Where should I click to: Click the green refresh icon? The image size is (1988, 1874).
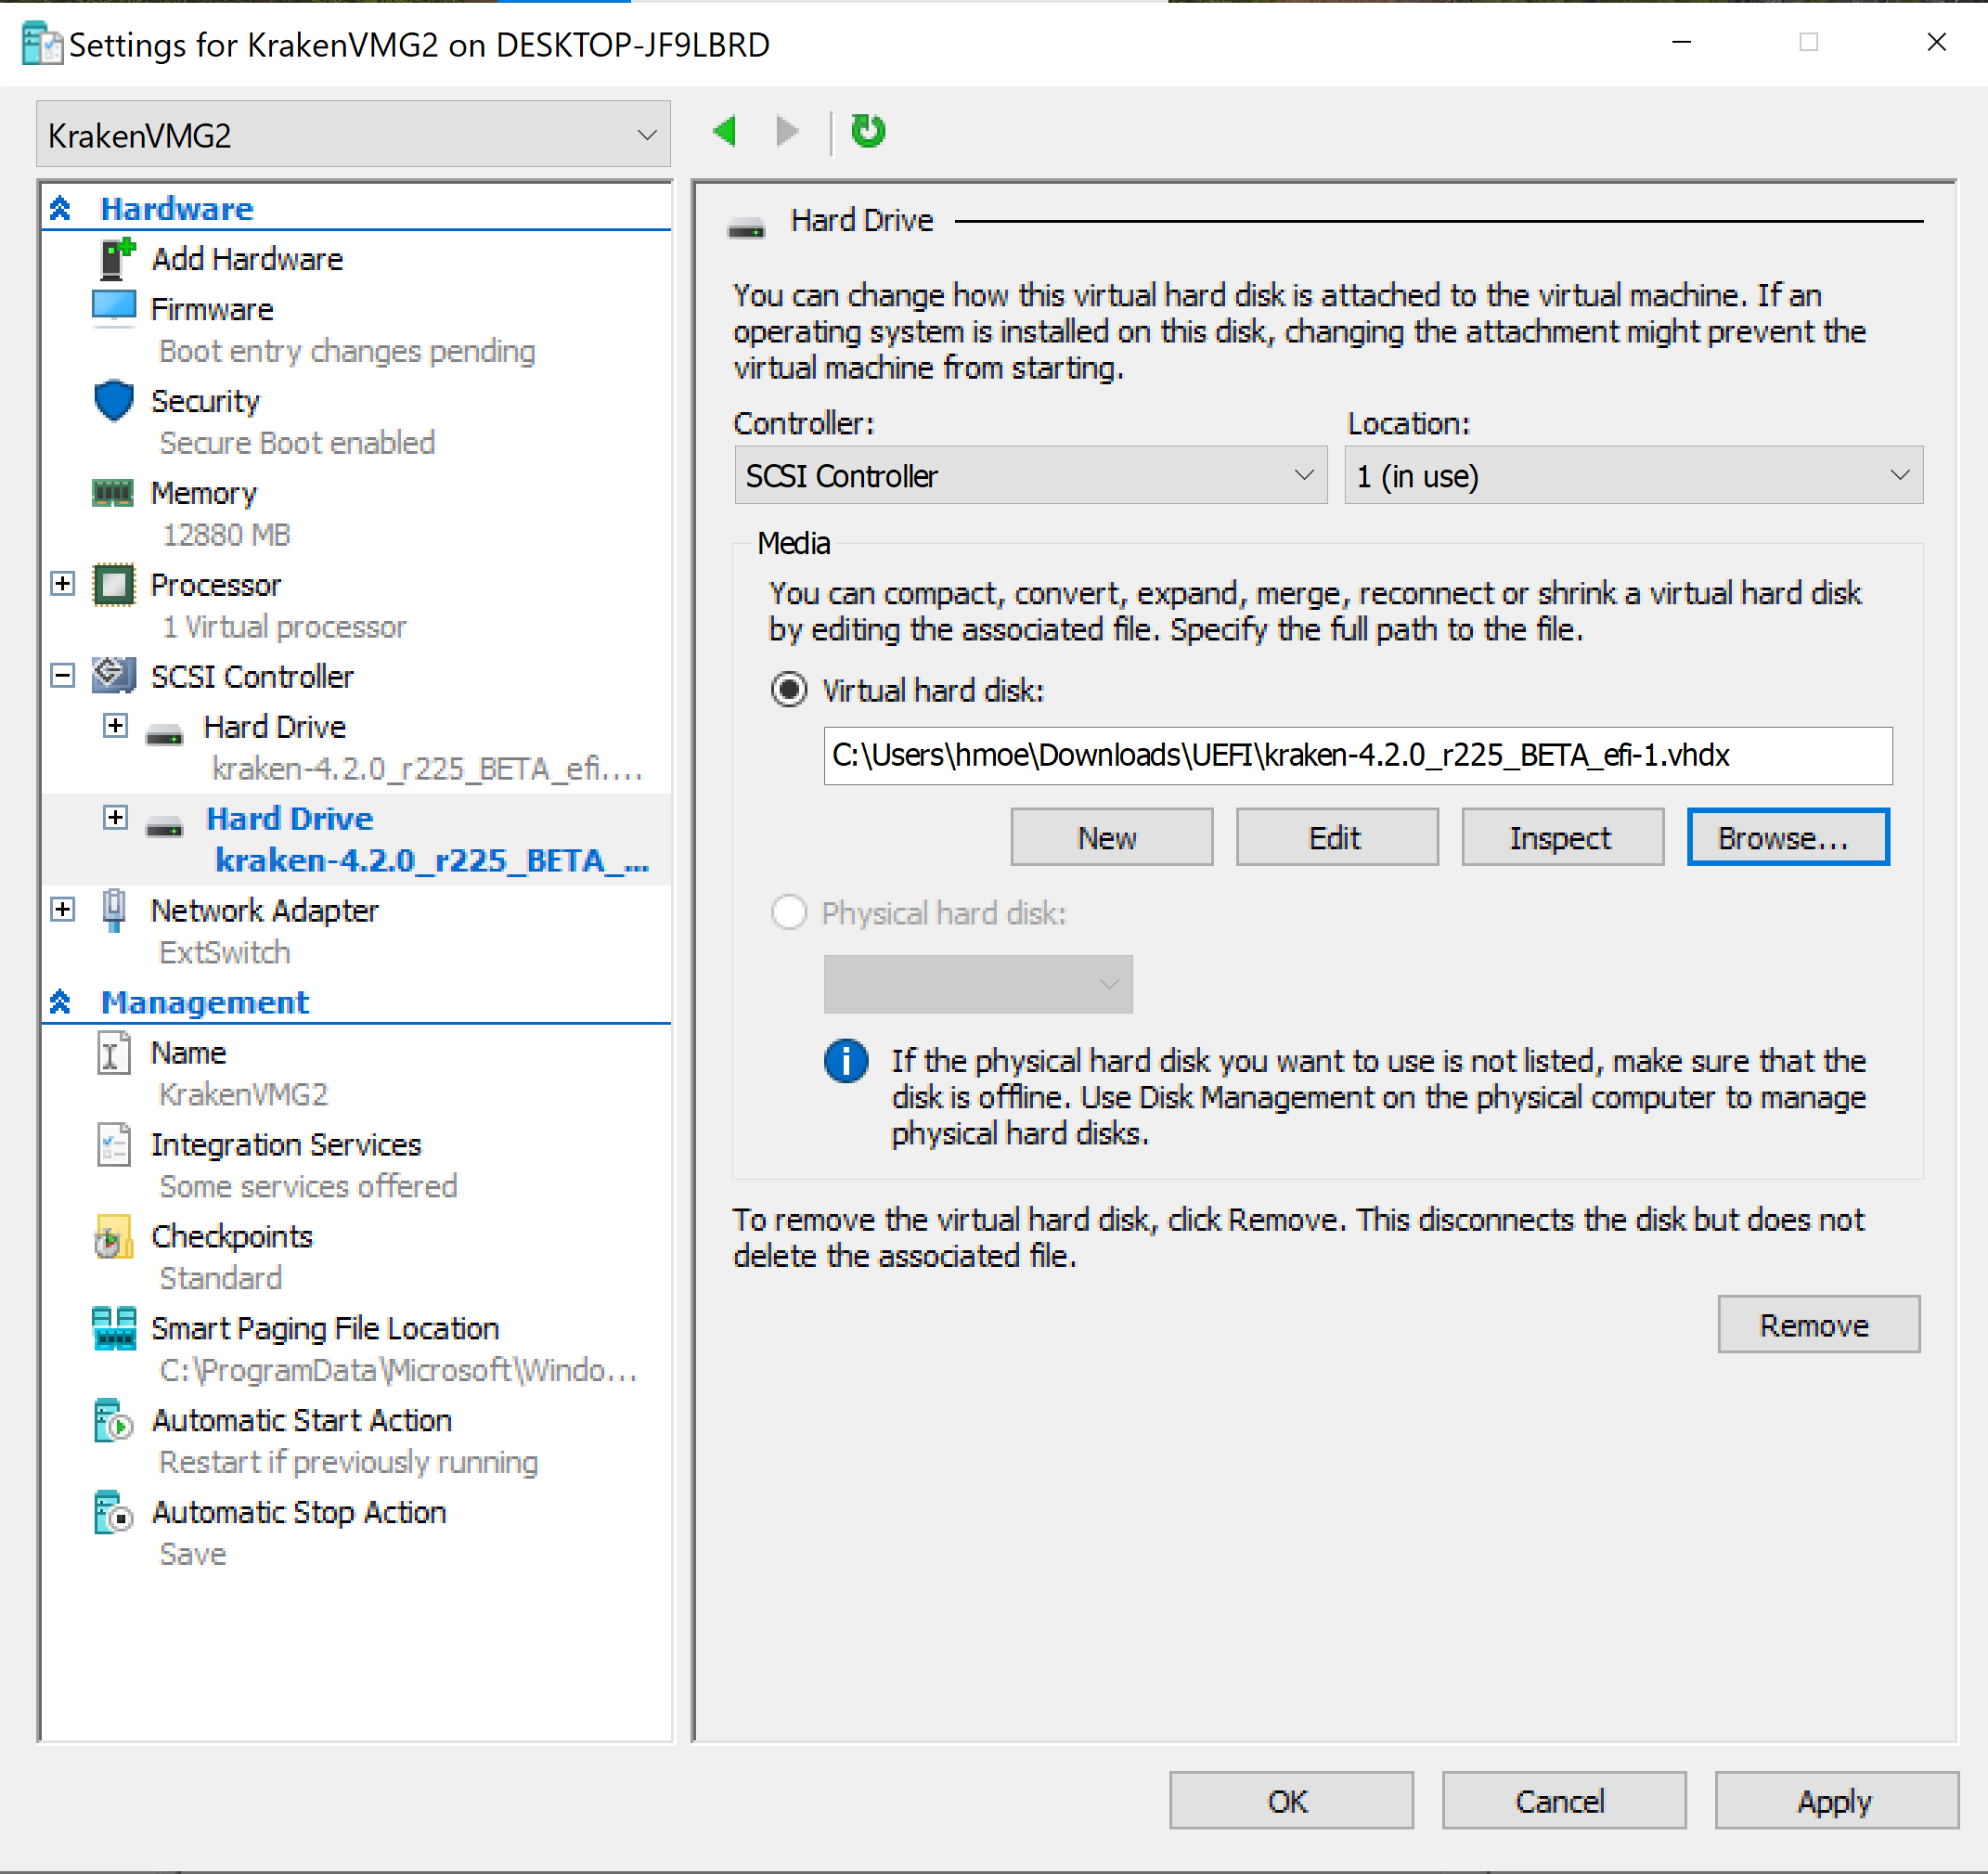[x=867, y=131]
